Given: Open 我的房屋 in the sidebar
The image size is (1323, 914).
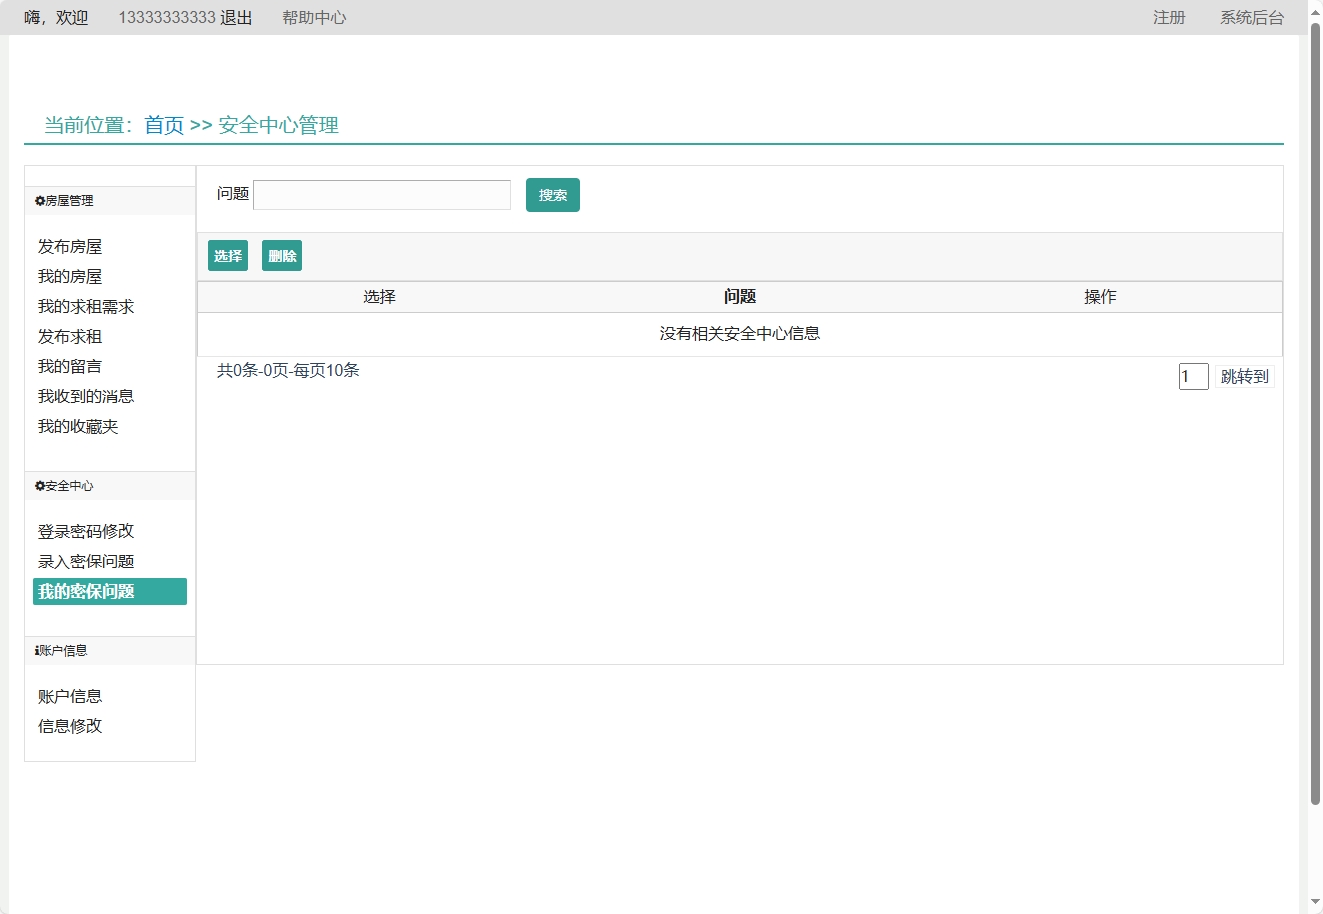Looking at the screenshot, I should (70, 277).
